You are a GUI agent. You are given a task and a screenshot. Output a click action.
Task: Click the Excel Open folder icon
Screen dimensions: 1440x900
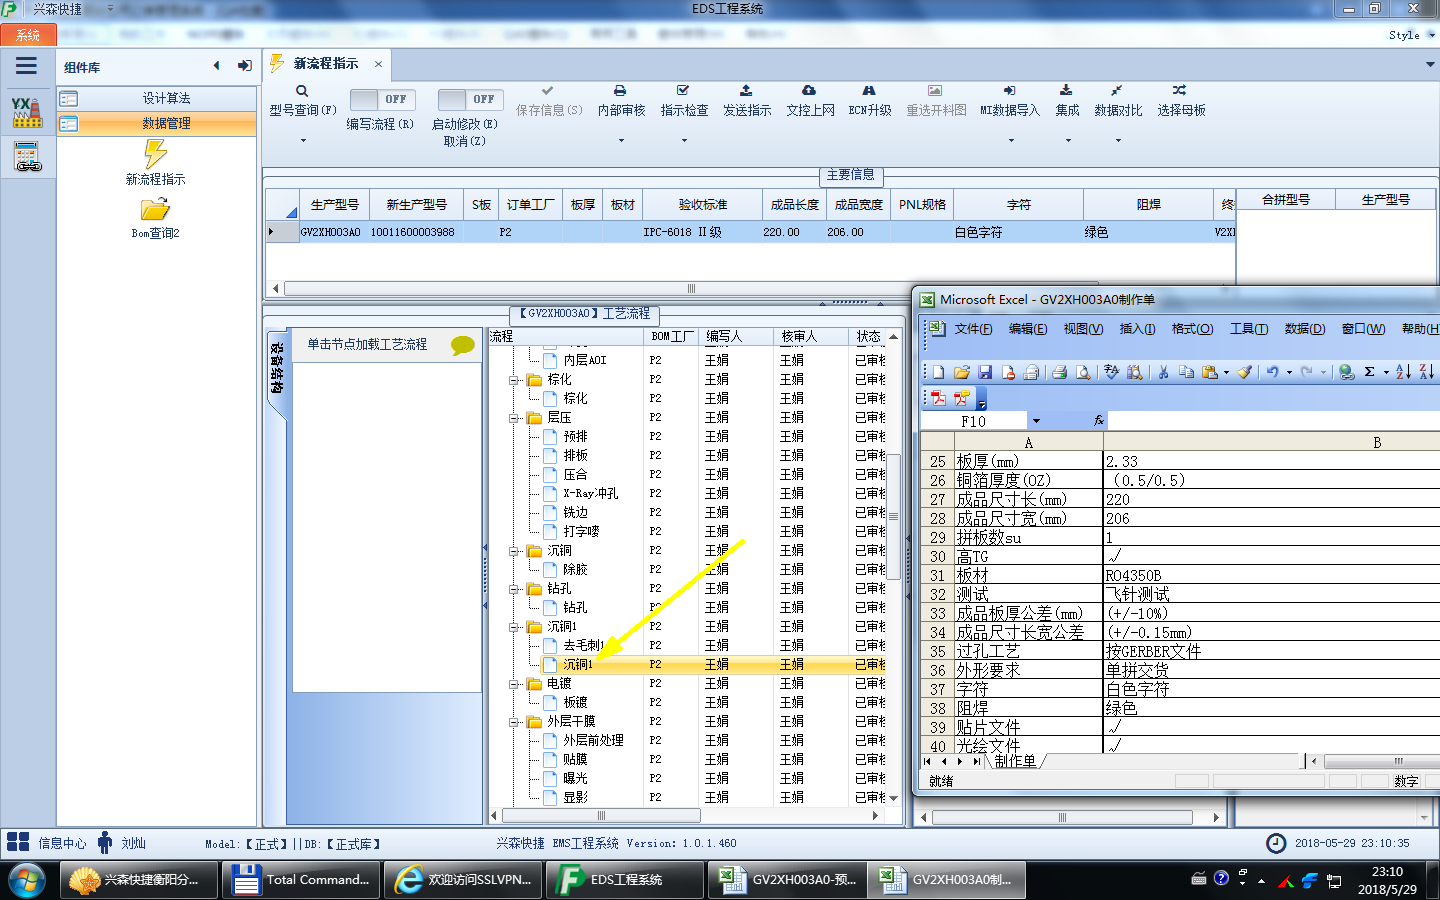pos(962,372)
